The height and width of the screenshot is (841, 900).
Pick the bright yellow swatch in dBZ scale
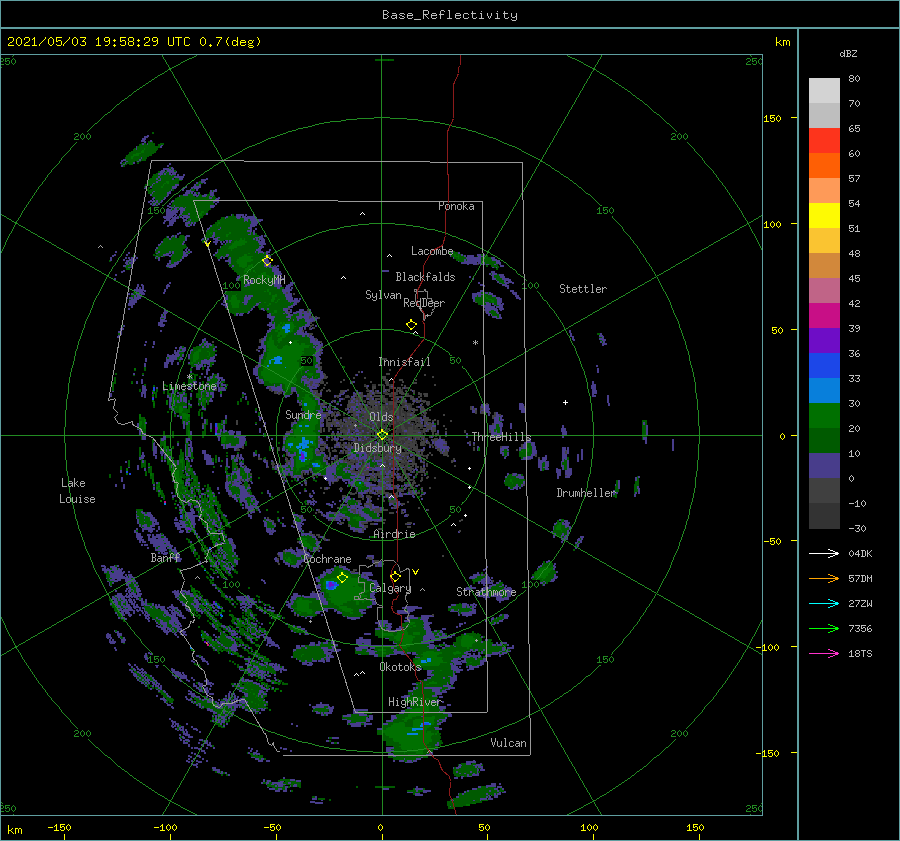click(824, 215)
